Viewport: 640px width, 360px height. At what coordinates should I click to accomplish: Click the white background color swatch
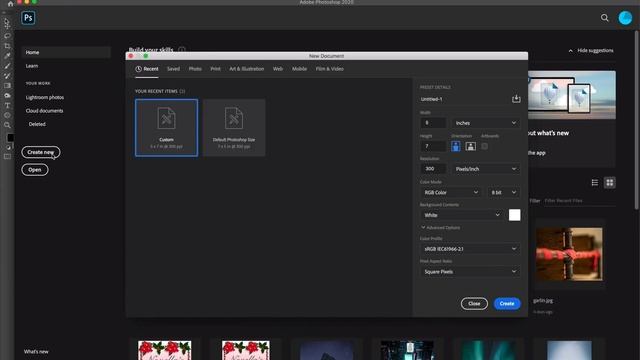tap(514, 215)
